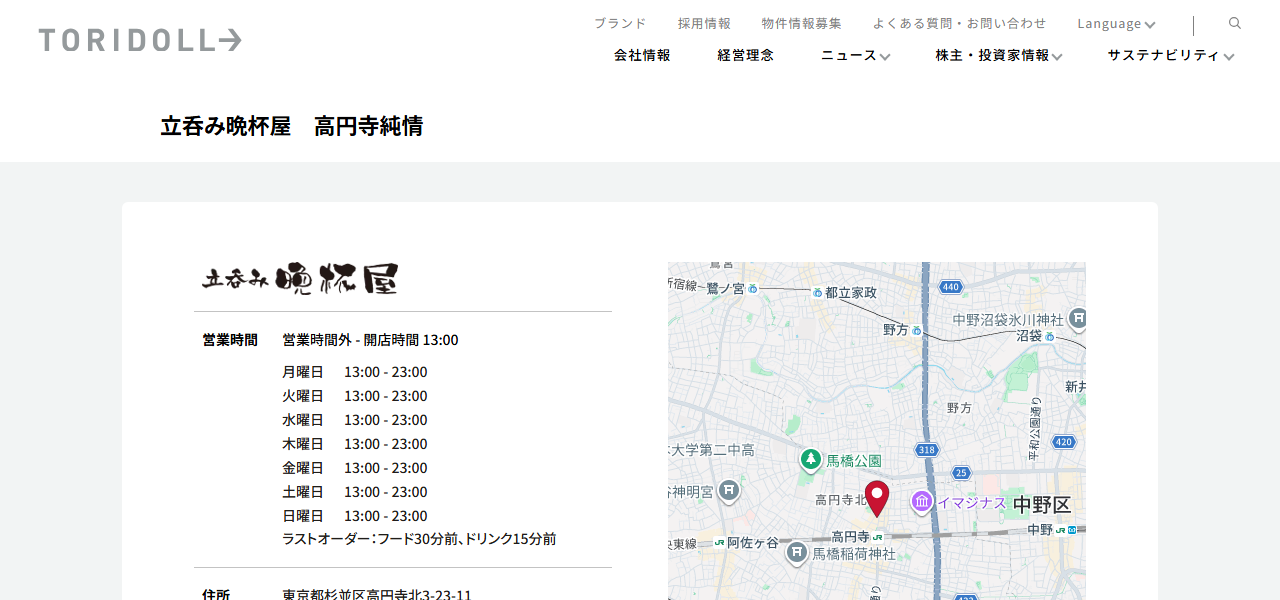Expand the 株主・投資家情報 menu
Image resolution: width=1280 pixels, height=600 pixels.
(x=998, y=55)
